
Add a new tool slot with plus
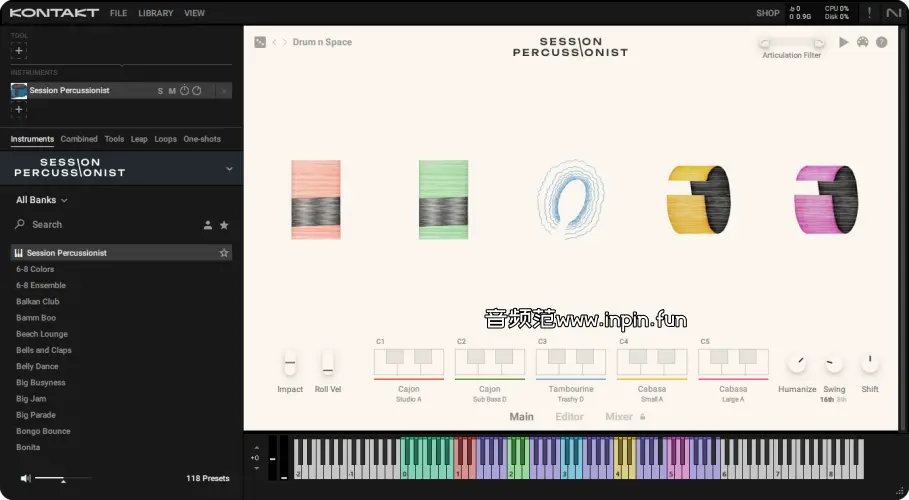coord(19,50)
